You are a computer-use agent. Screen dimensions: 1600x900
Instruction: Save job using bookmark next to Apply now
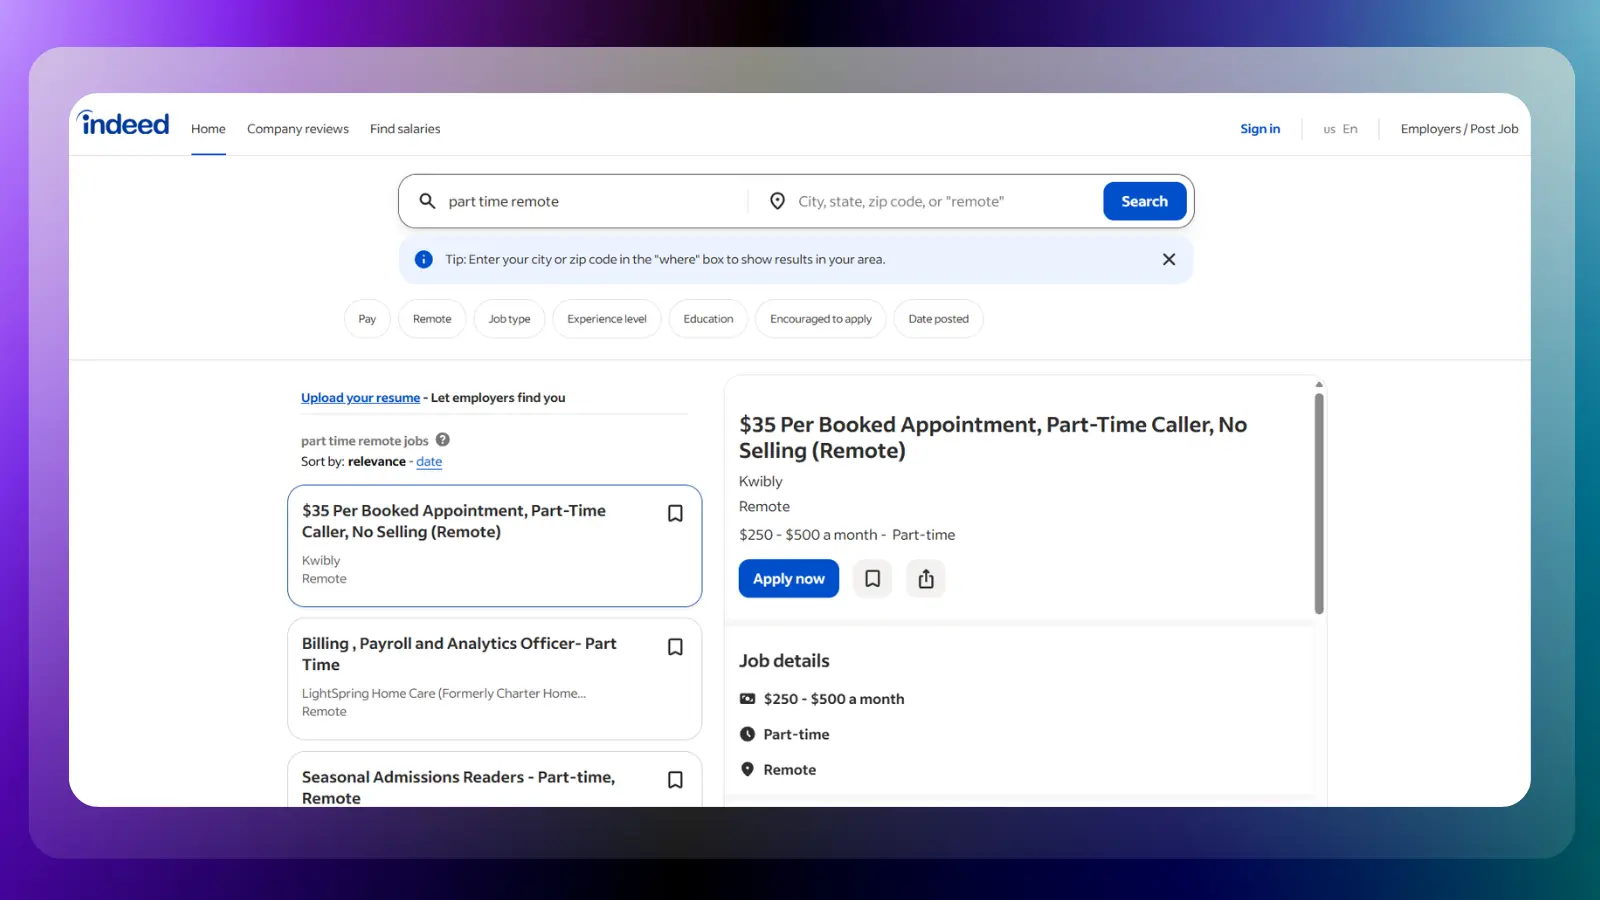872,578
